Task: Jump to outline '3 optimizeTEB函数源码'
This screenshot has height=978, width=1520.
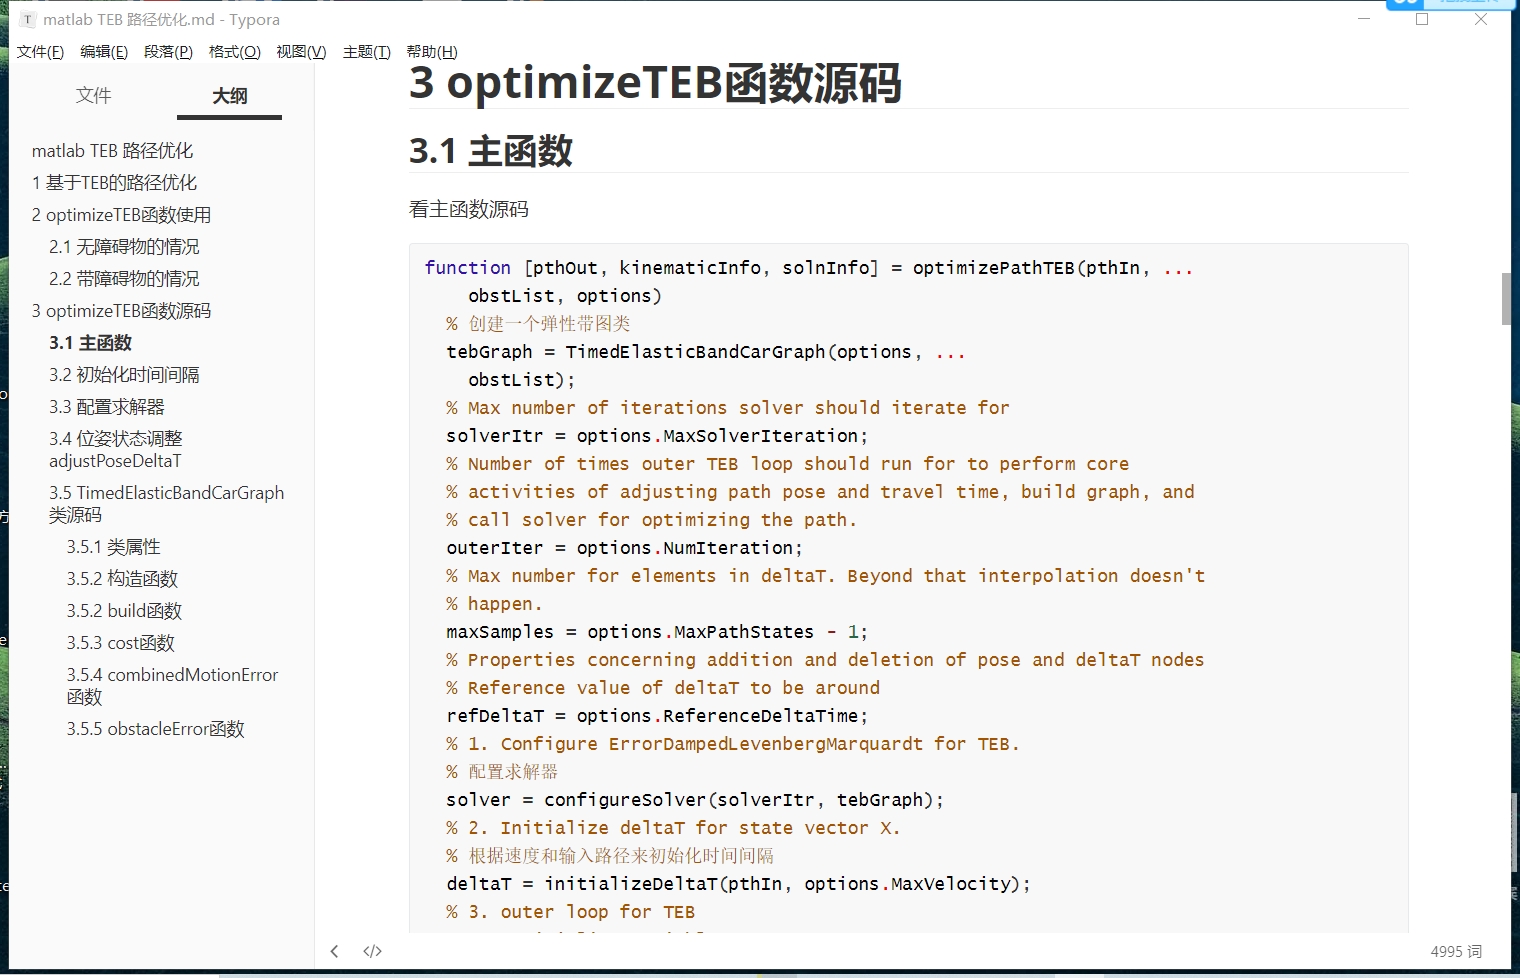Action: tap(121, 311)
